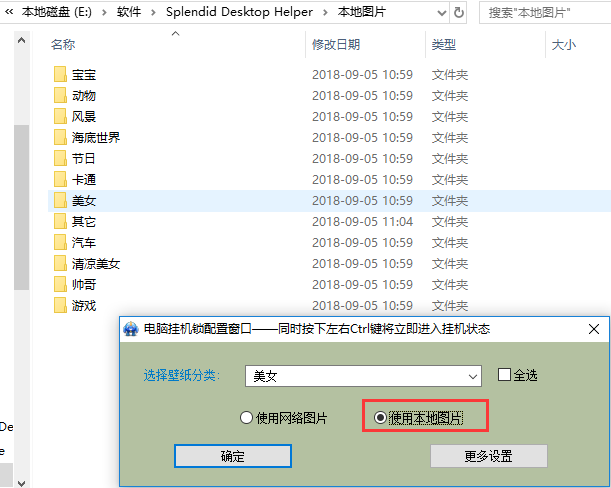The height and width of the screenshot is (488, 611).
Task: Select the 清凉美女 folder name
Action: (x=96, y=264)
